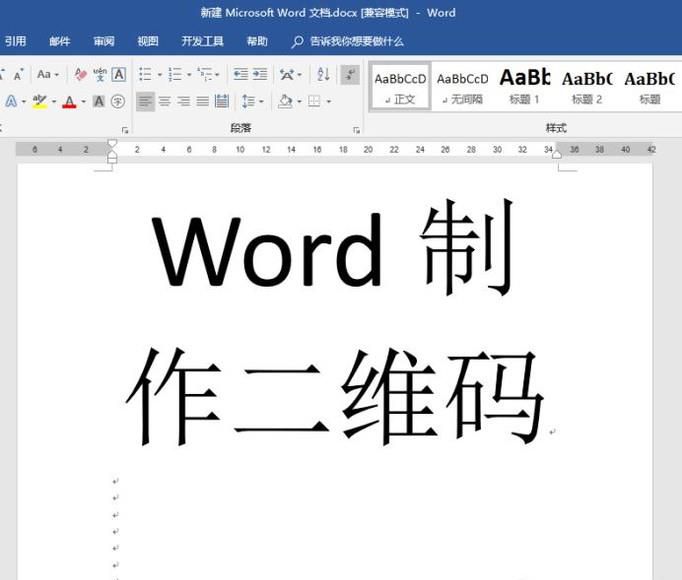Expand line spacing dropdown arrow
This screenshot has width=682, height=580.
tap(261, 102)
